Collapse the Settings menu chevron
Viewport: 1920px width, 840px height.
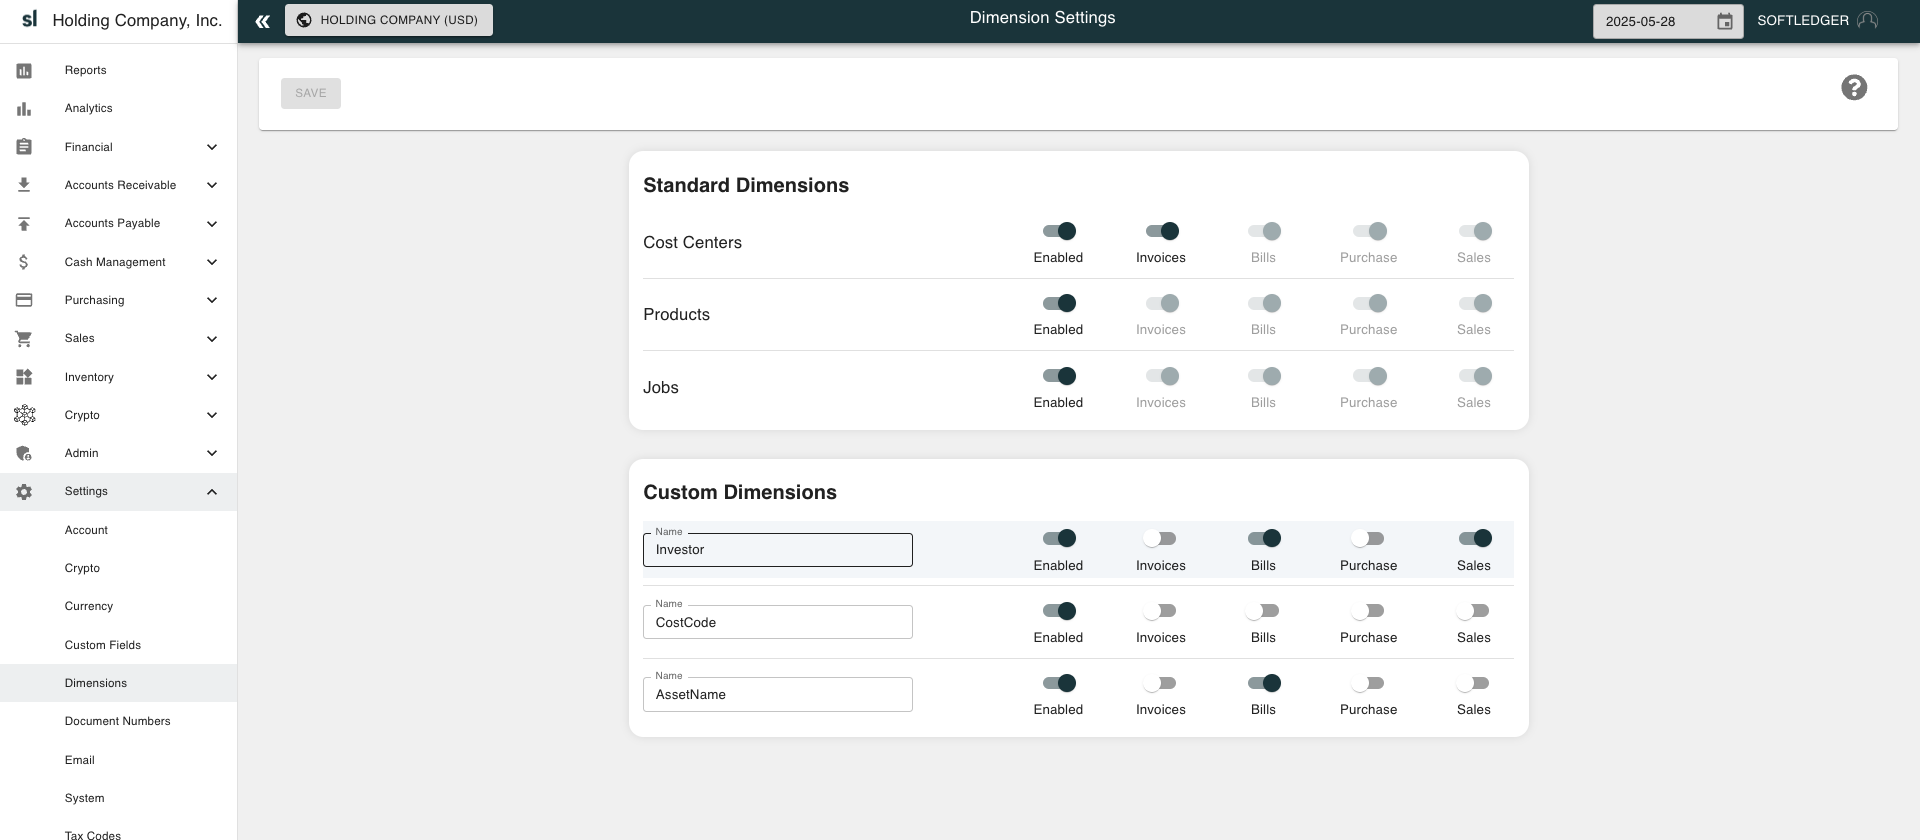212,492
